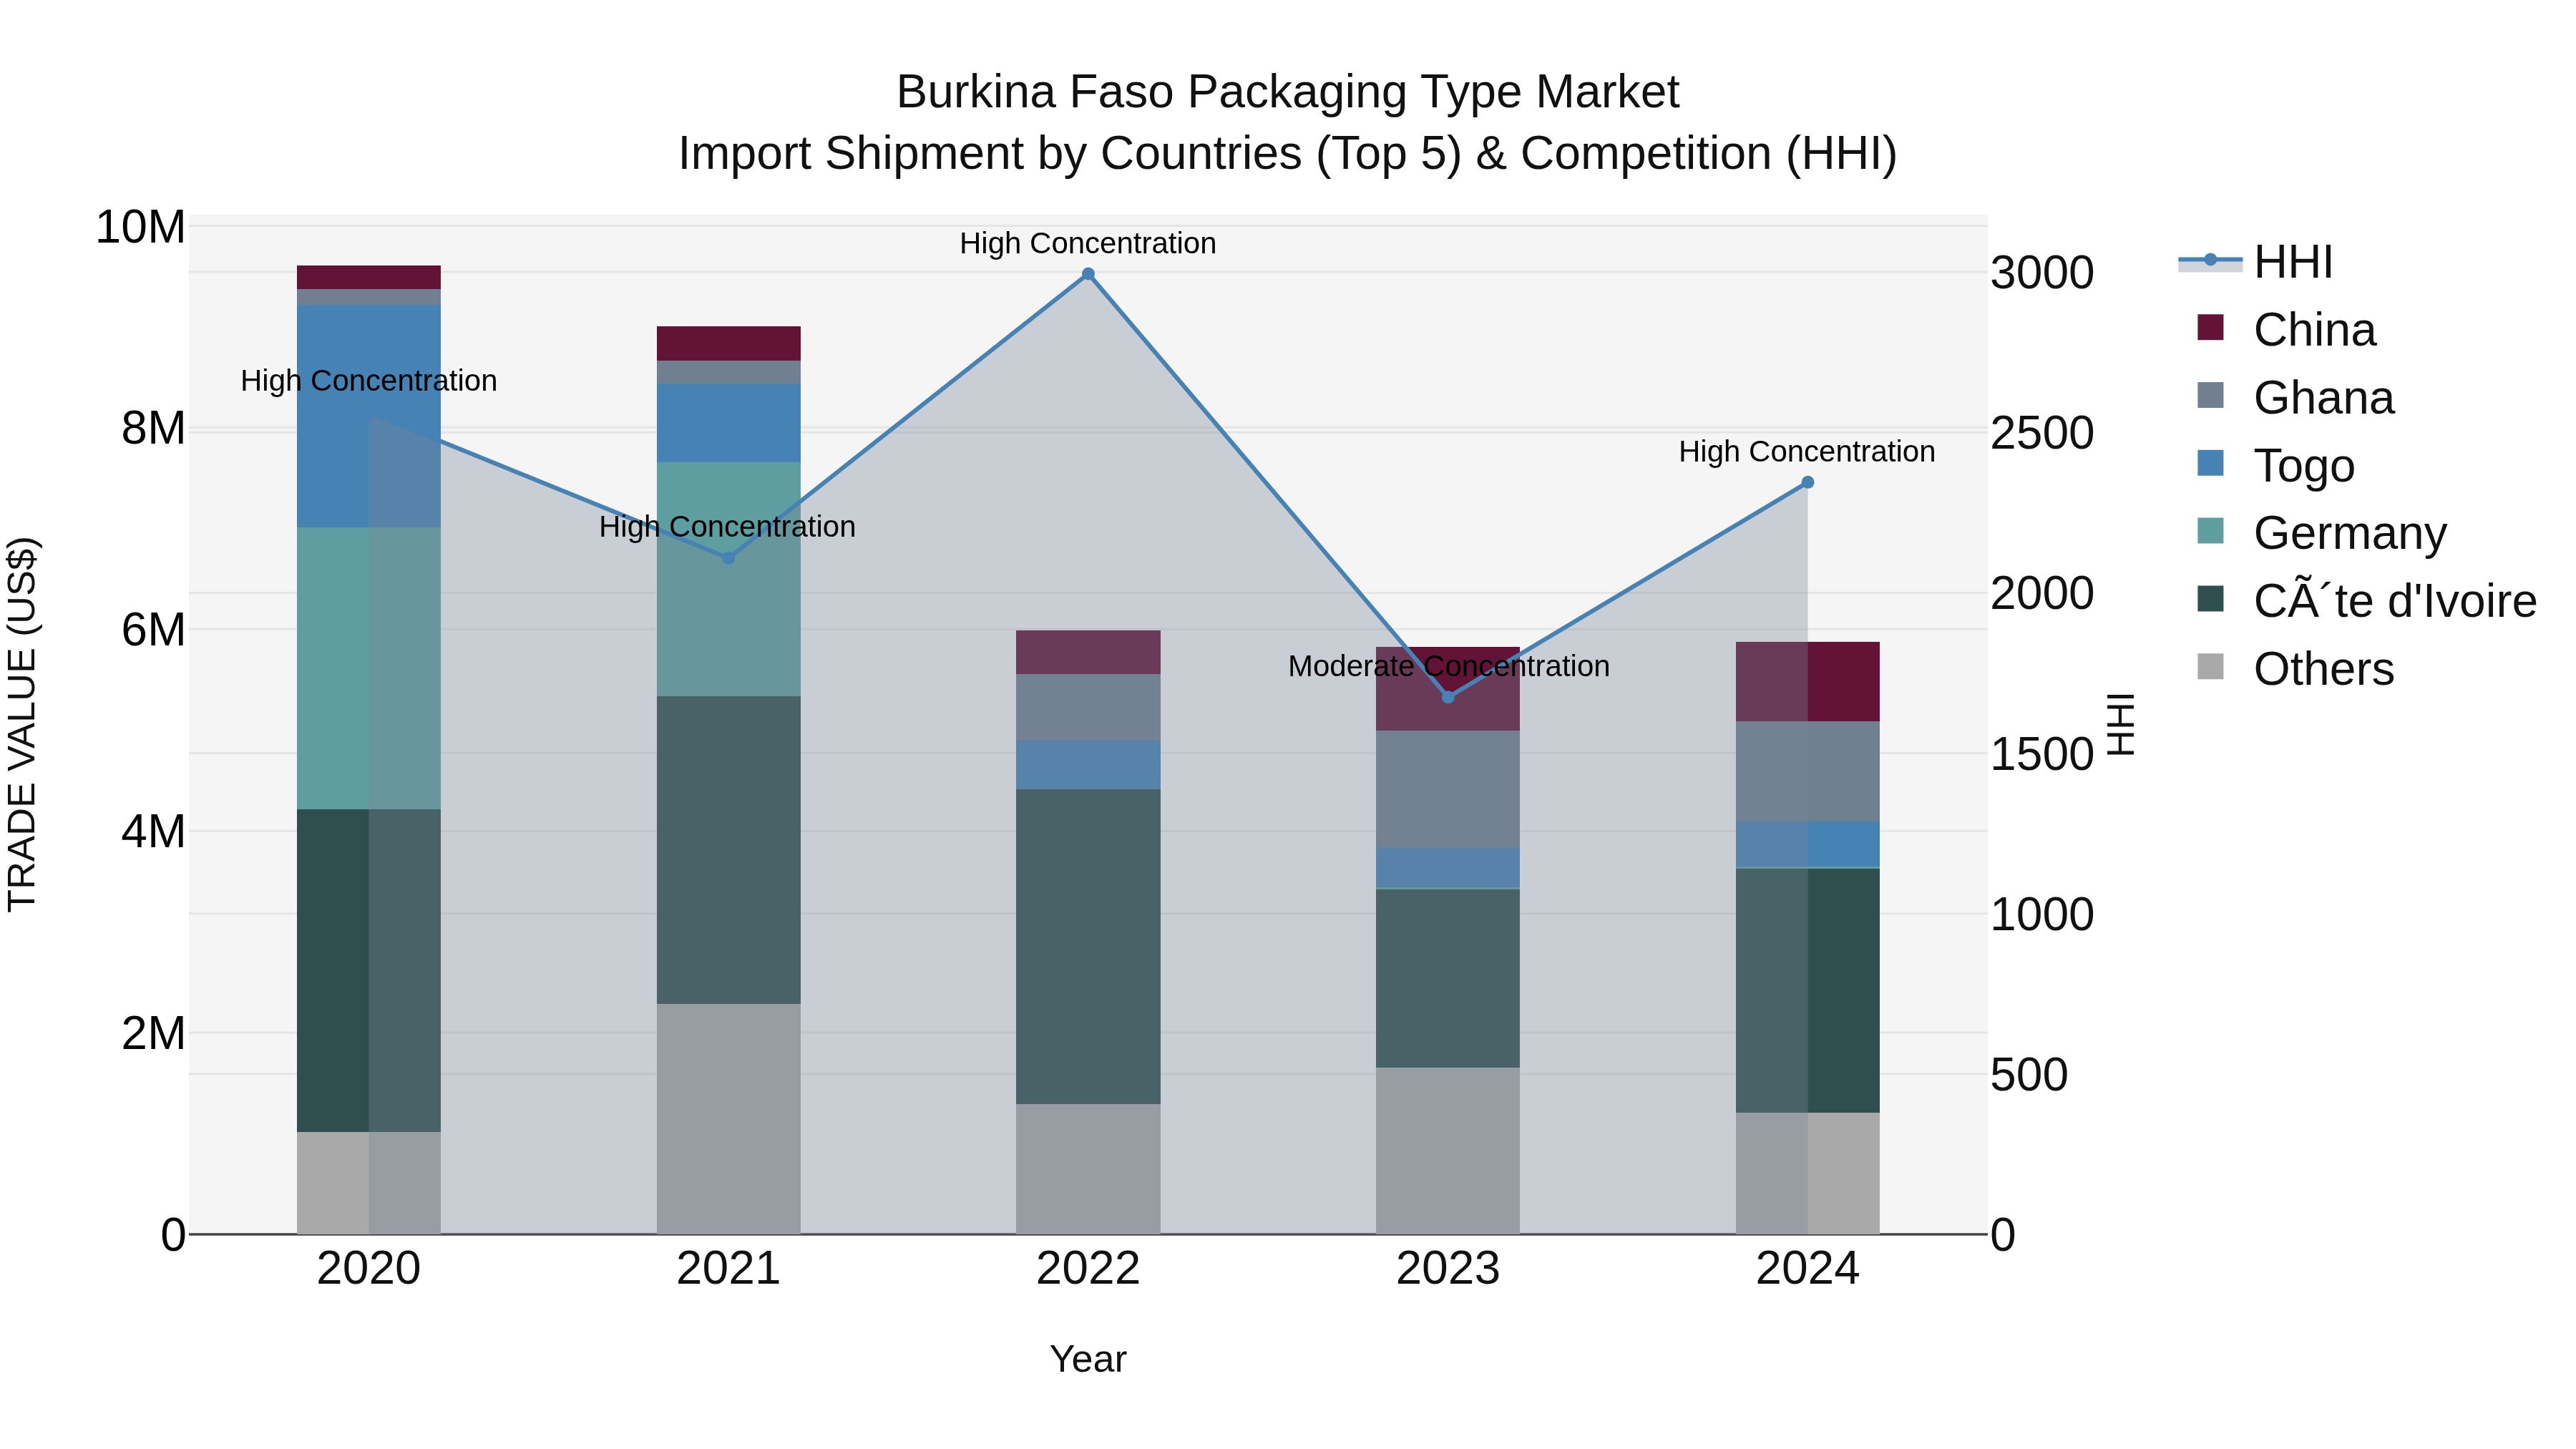Click the Togo blue legend swatch
This screenshot has width=2576, height=1449.
point(2210,463)
